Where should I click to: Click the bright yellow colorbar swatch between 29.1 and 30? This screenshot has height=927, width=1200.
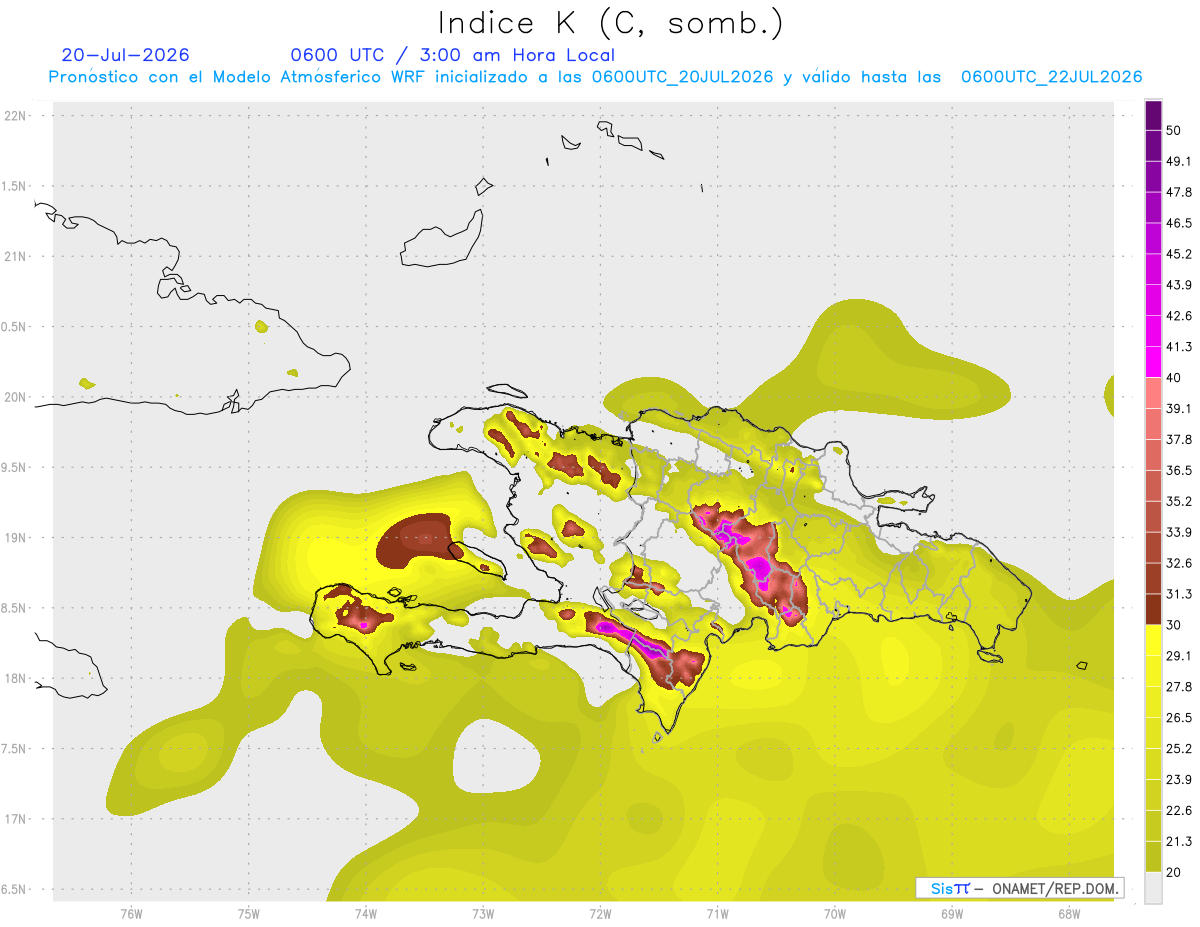pos(1153,640)
